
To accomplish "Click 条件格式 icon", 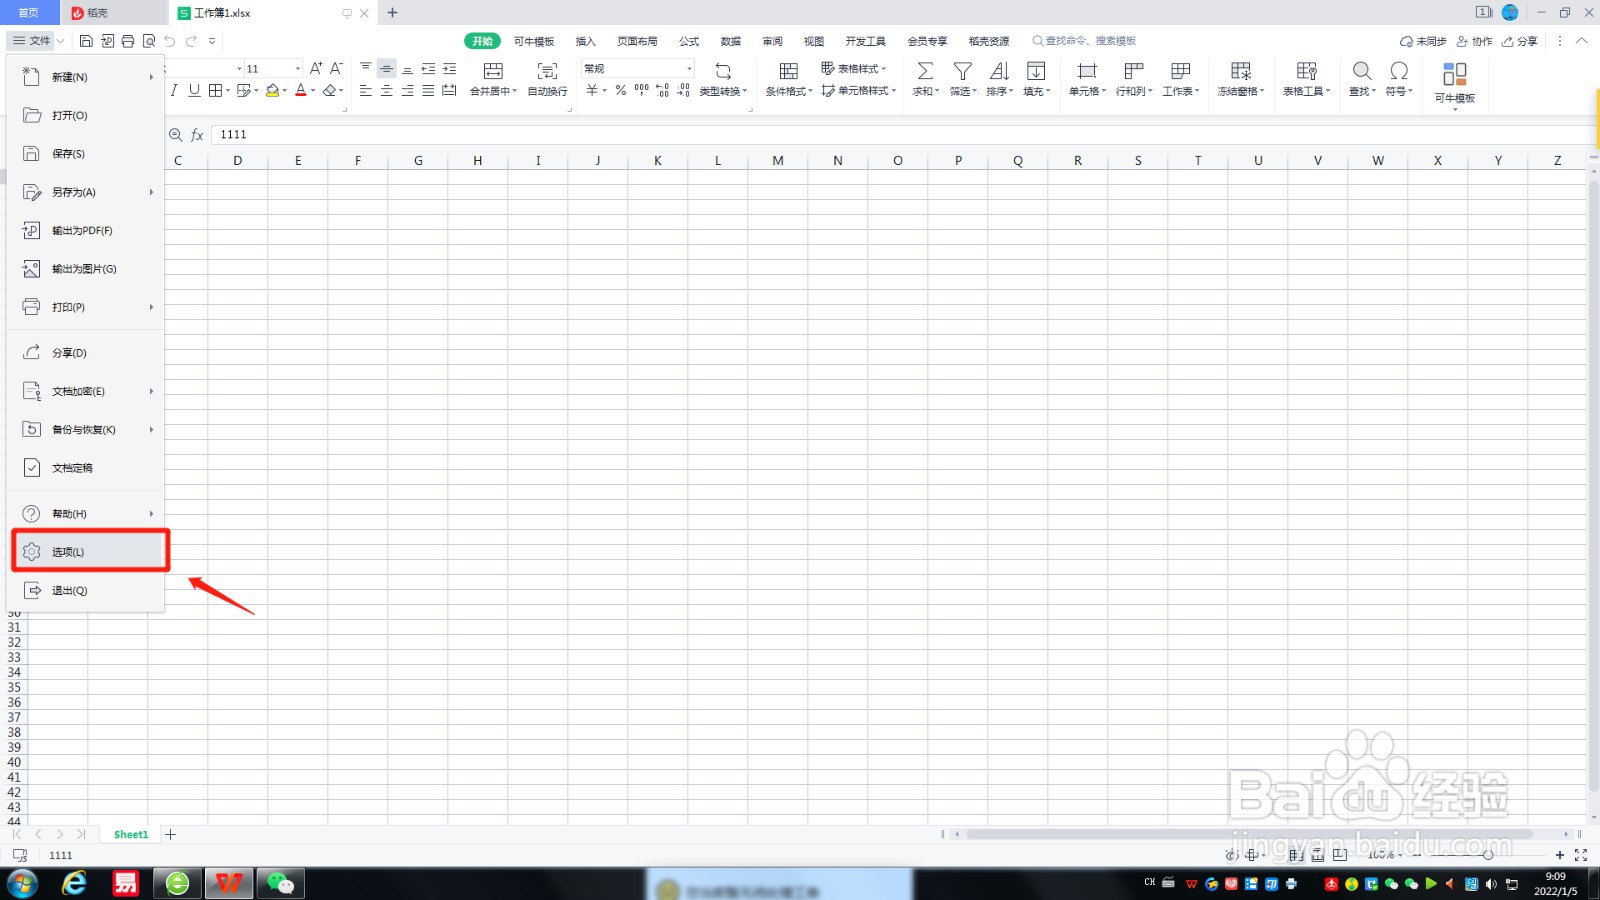I will pos(789,71).
